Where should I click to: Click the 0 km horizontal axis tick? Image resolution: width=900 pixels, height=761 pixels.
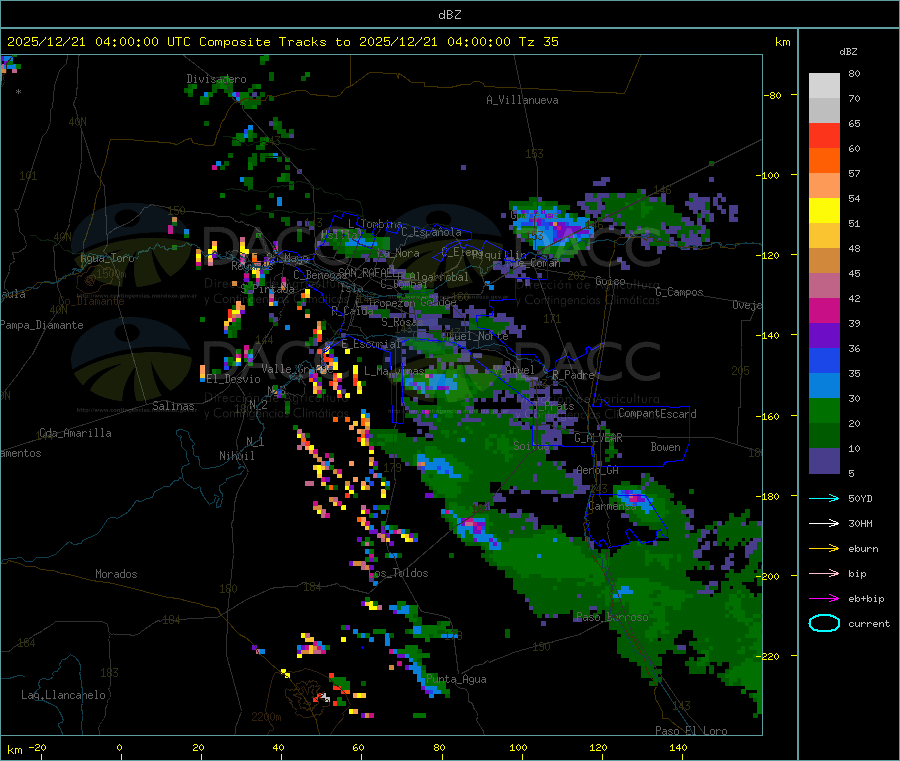[x=119, y=747]
